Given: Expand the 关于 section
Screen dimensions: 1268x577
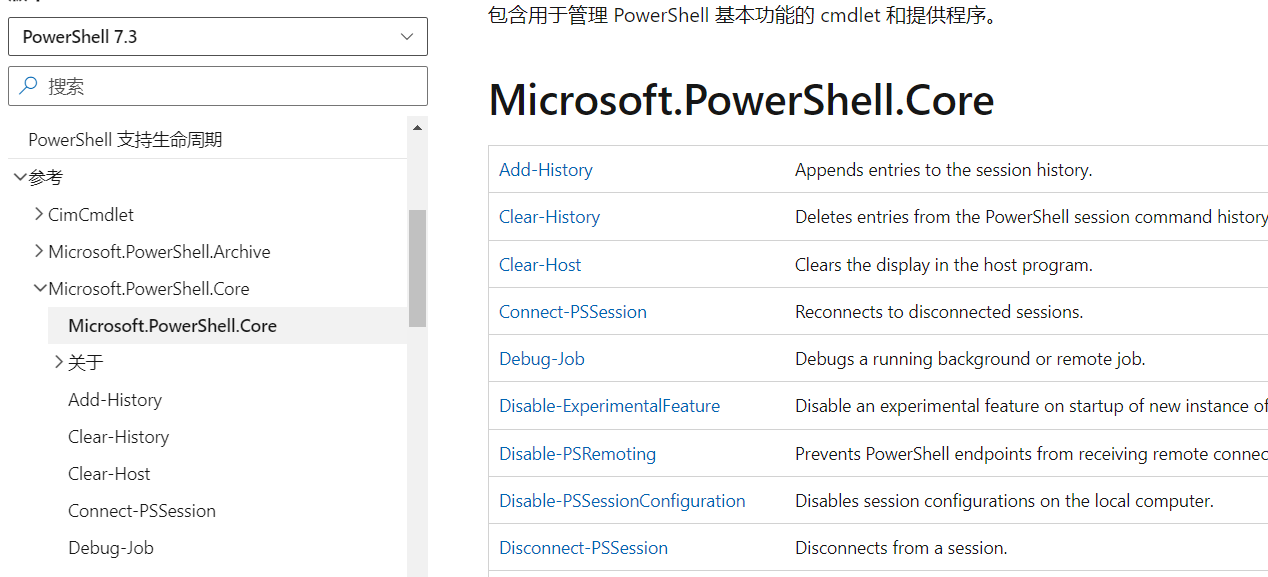Looking at the screenshot, I should [58, 362].
